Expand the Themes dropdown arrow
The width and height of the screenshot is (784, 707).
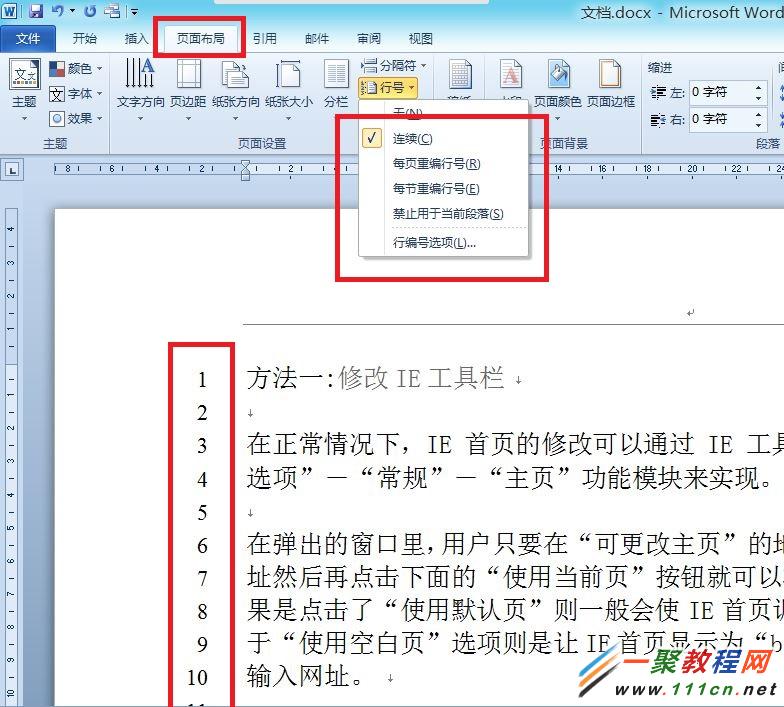[x=24, y=118]
